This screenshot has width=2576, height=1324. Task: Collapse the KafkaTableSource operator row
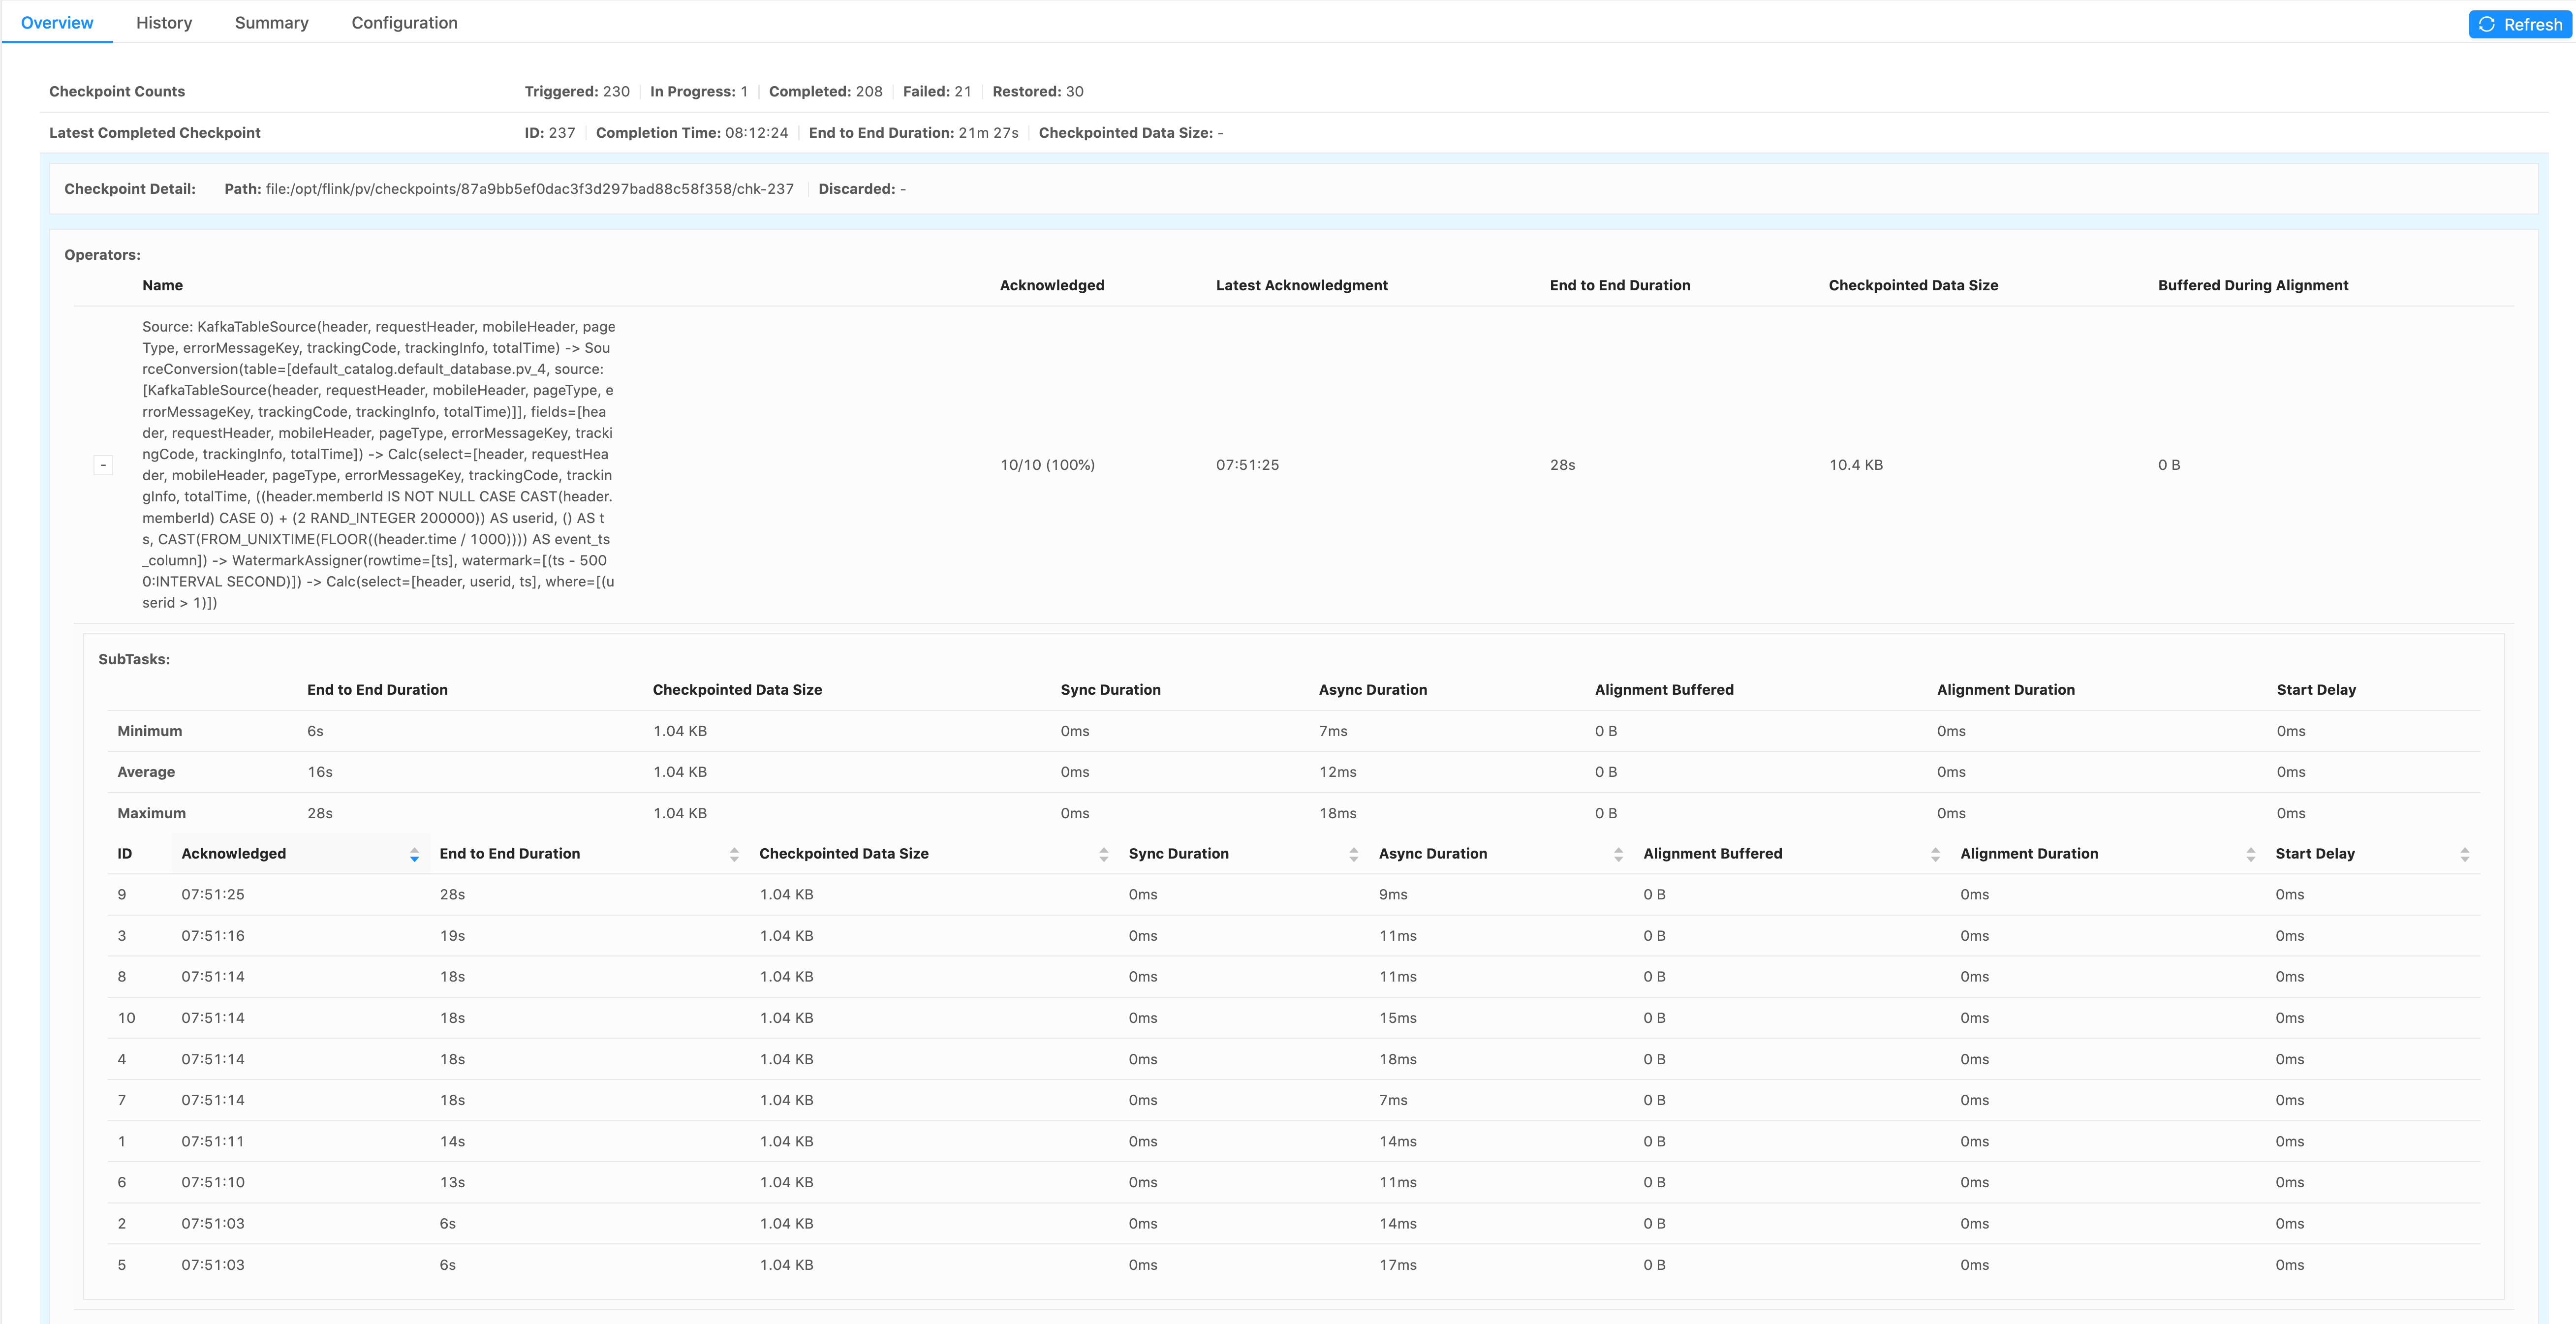pyautogui.click(x=103, y=465)
